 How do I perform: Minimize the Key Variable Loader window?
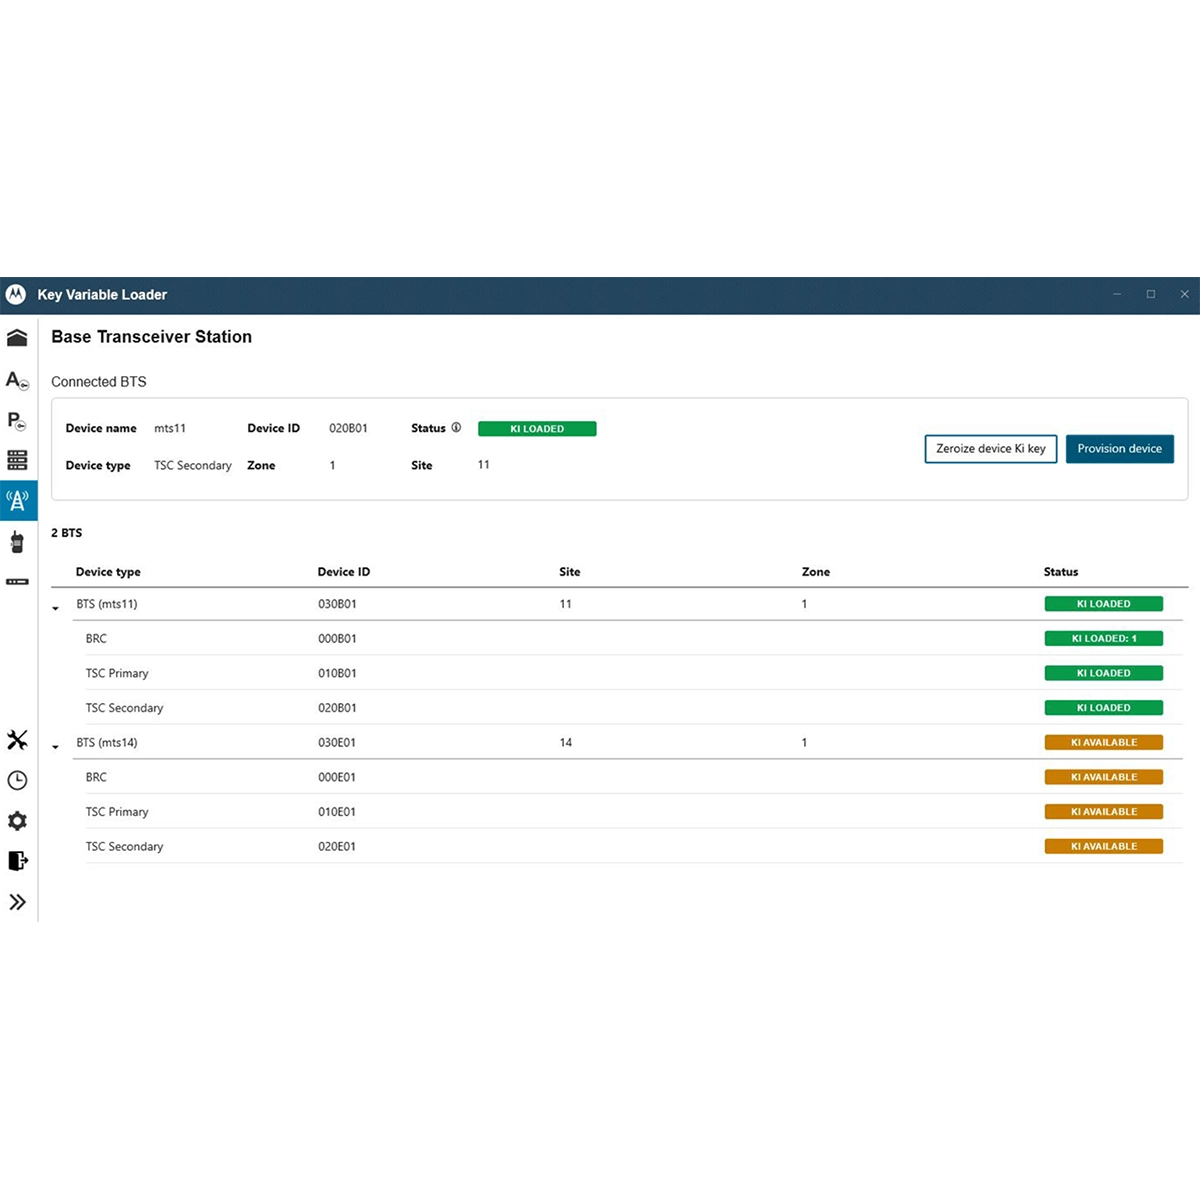tap(1117, 294)
